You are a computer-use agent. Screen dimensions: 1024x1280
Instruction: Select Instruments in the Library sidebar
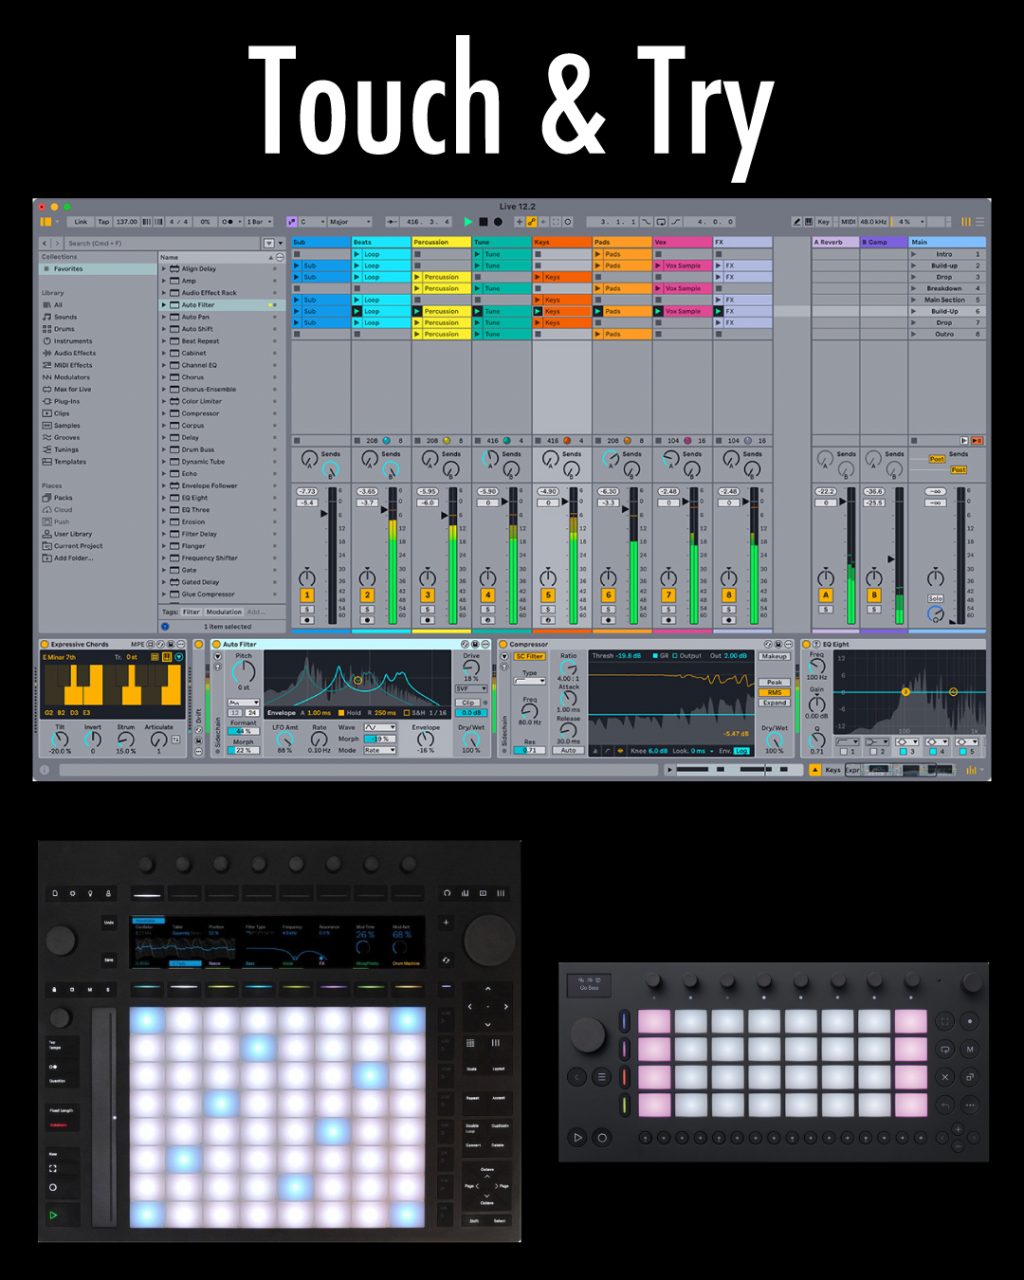(x=72, y=341)
